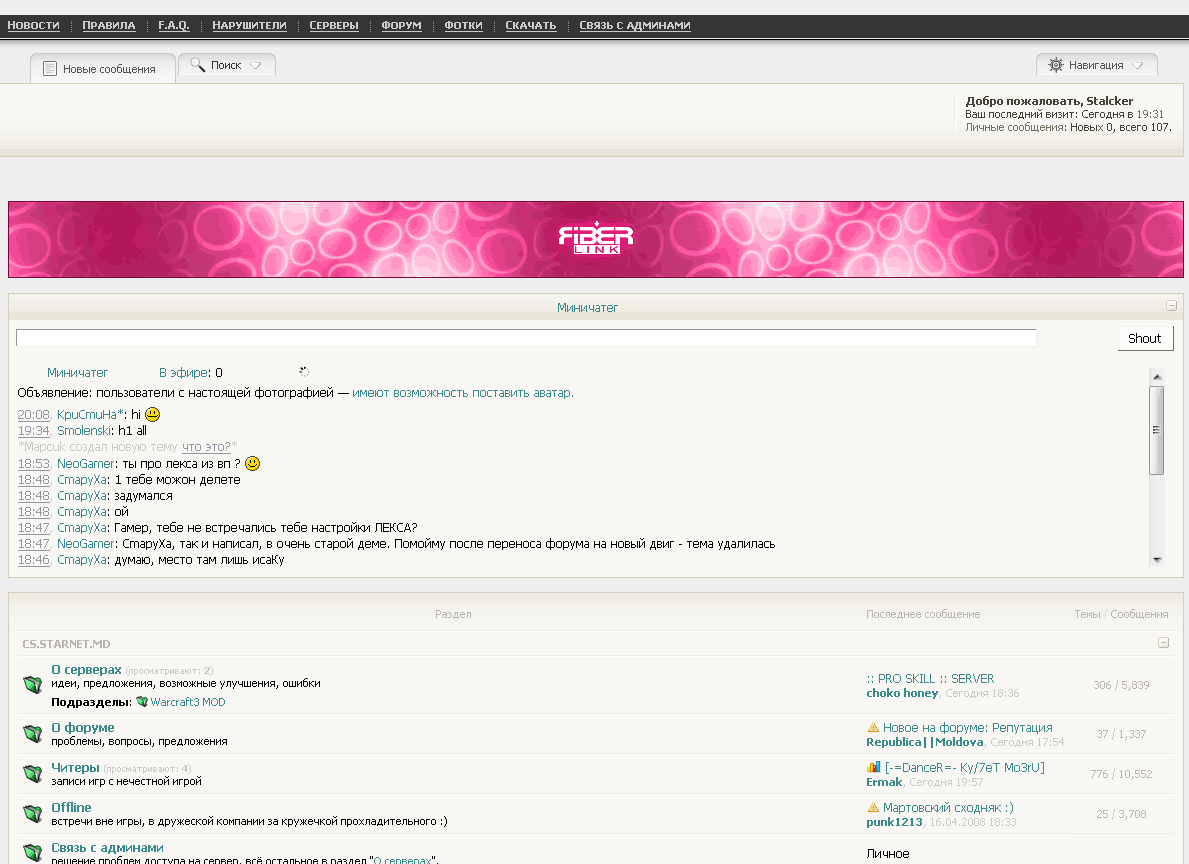Click the poll icon by DanceR post
Viewport: 1189px width, 864px height.
tap(874, 767)
